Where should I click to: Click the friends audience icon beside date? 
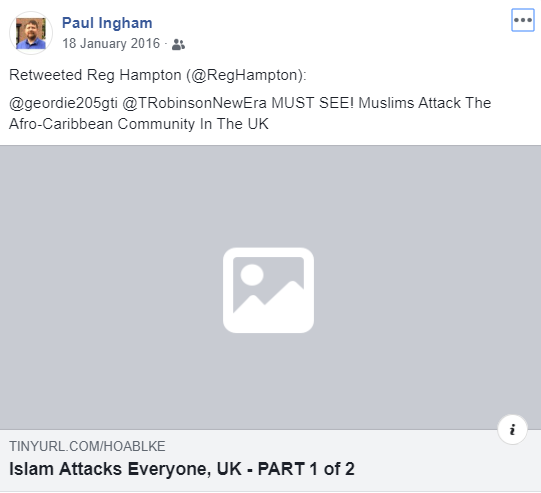[178, 44]
